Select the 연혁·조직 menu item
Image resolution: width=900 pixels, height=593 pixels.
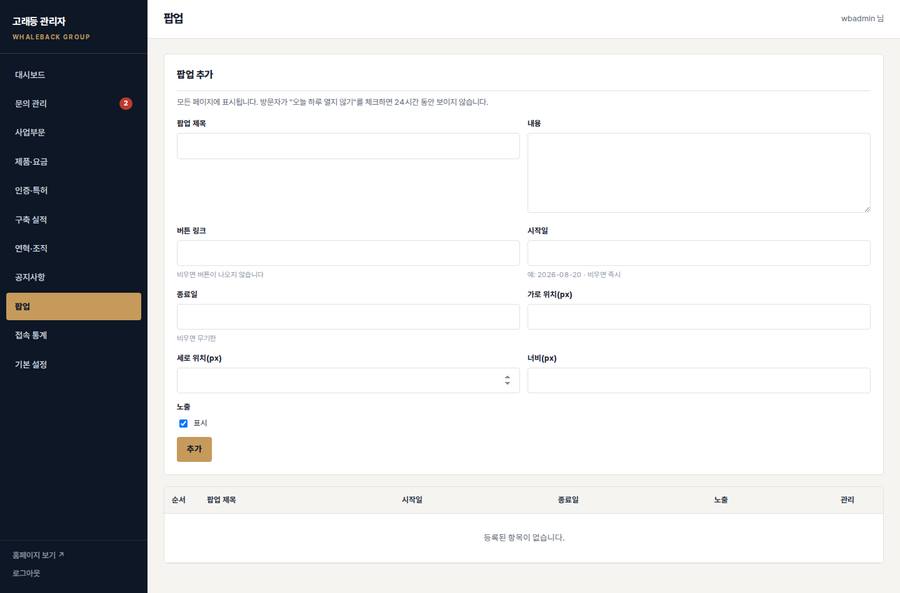tap(73, 248)
